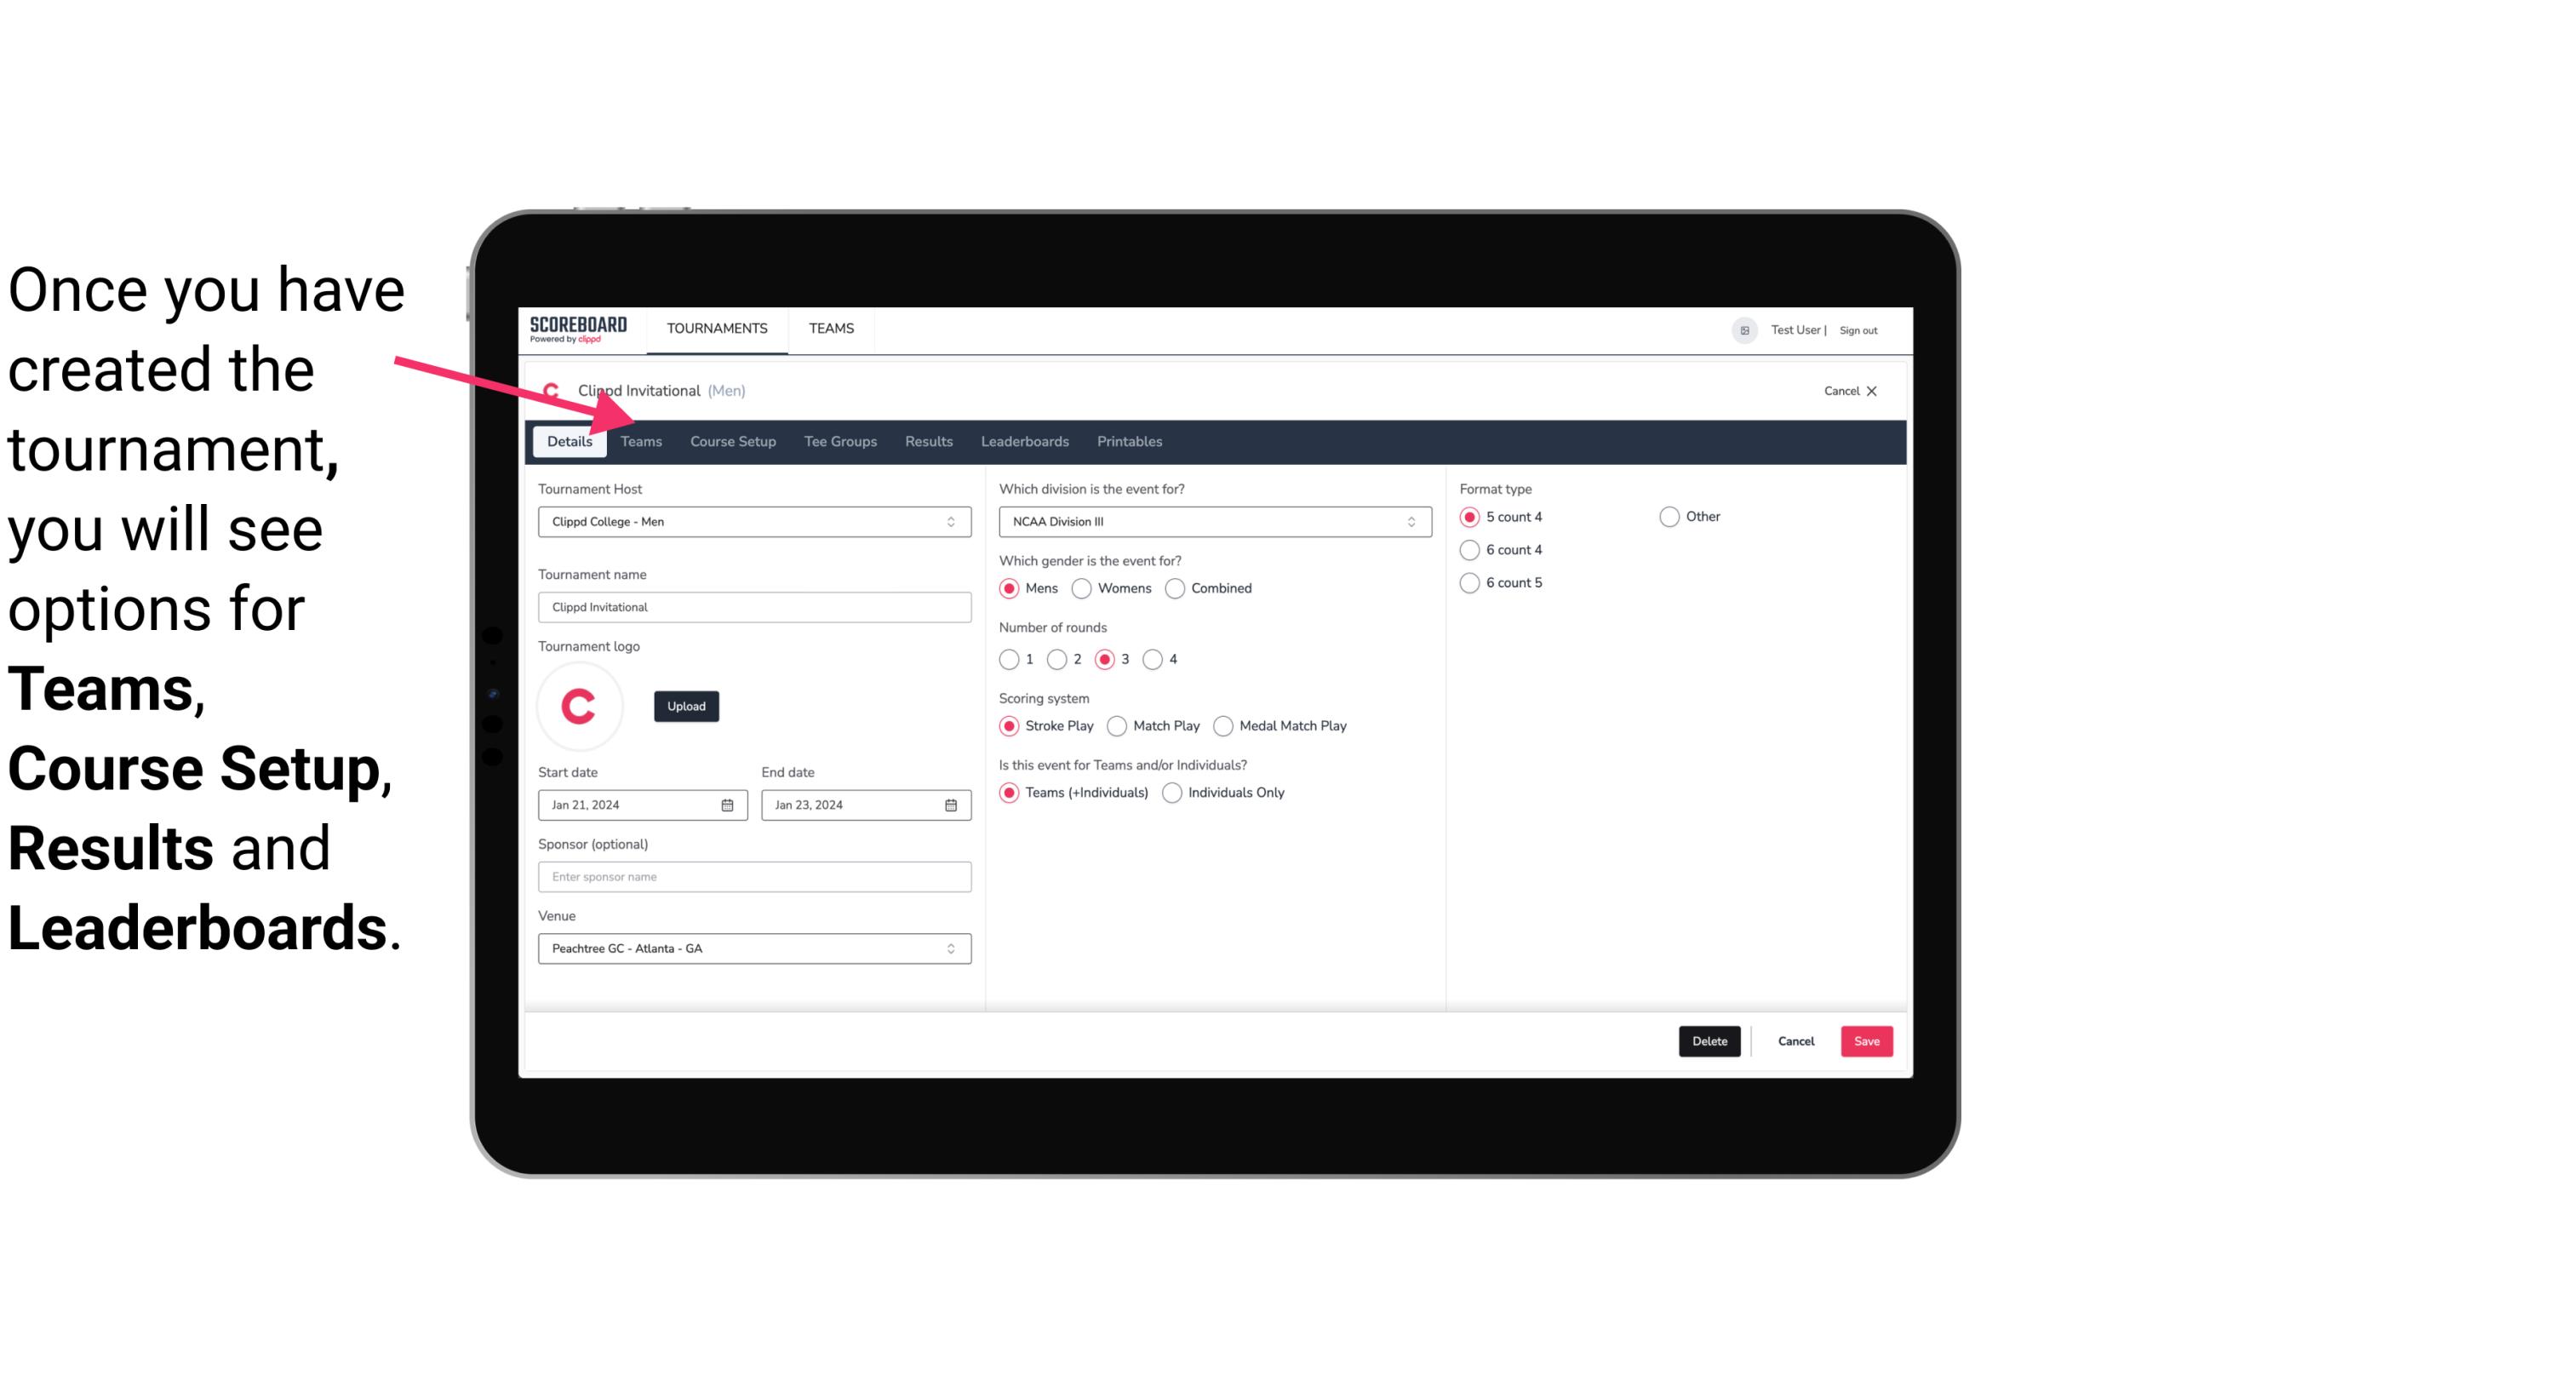
Task: Switch to the Course Setup tab
Action: click(x=734, y=440)
